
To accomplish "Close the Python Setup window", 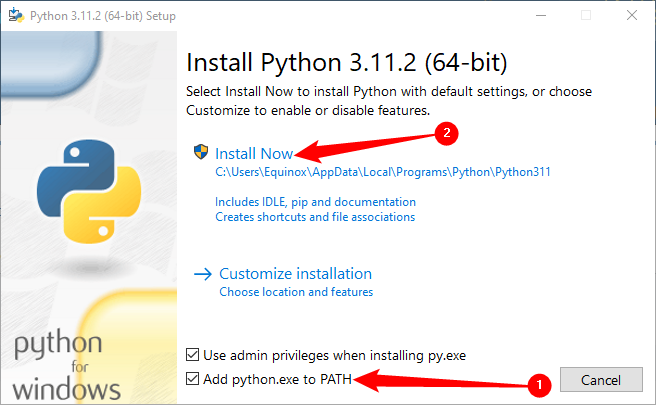I will pyautogui.click(x=630, y=15).
